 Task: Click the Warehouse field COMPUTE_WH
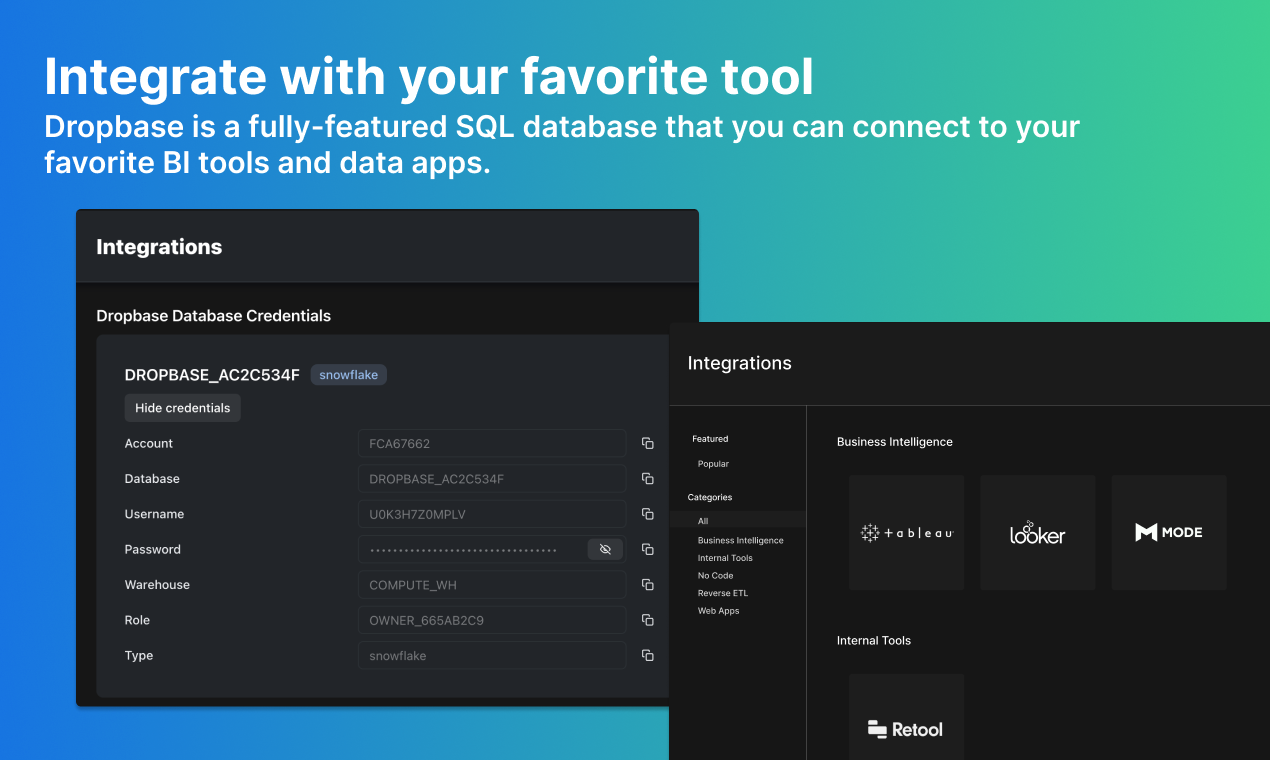pos(492,585)
